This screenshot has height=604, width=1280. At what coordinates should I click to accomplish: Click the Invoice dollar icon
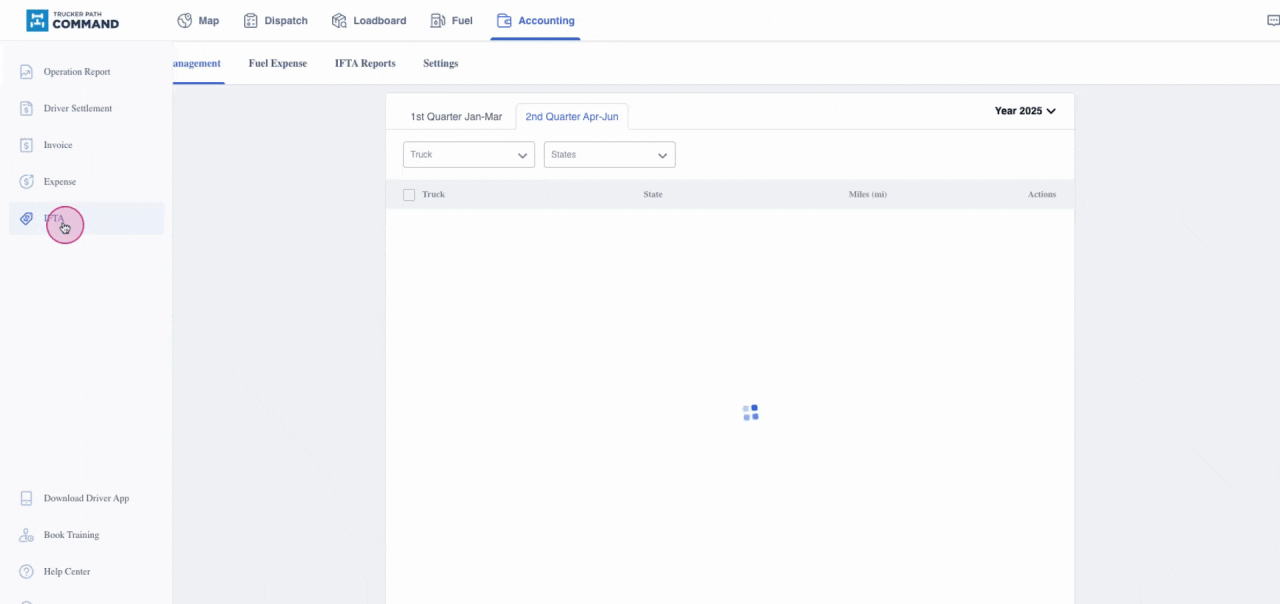[x=27, y=145]
